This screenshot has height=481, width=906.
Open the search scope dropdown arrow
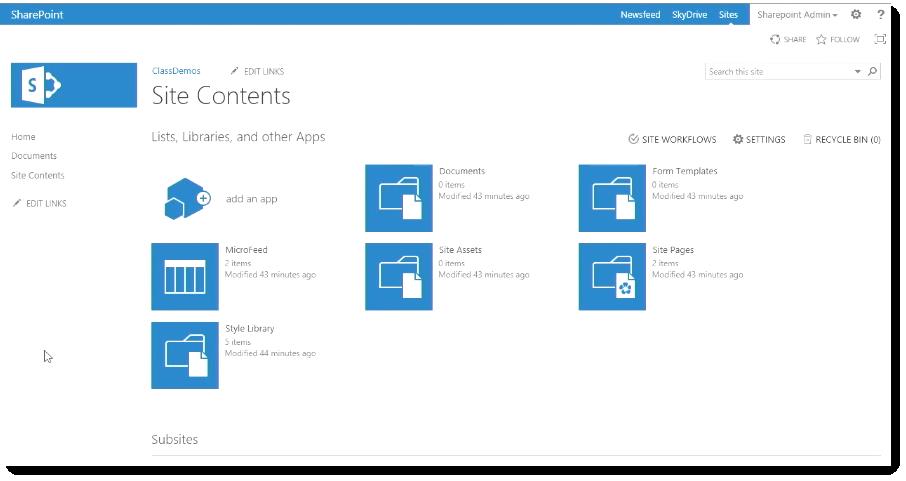click(x=857, y=71)
